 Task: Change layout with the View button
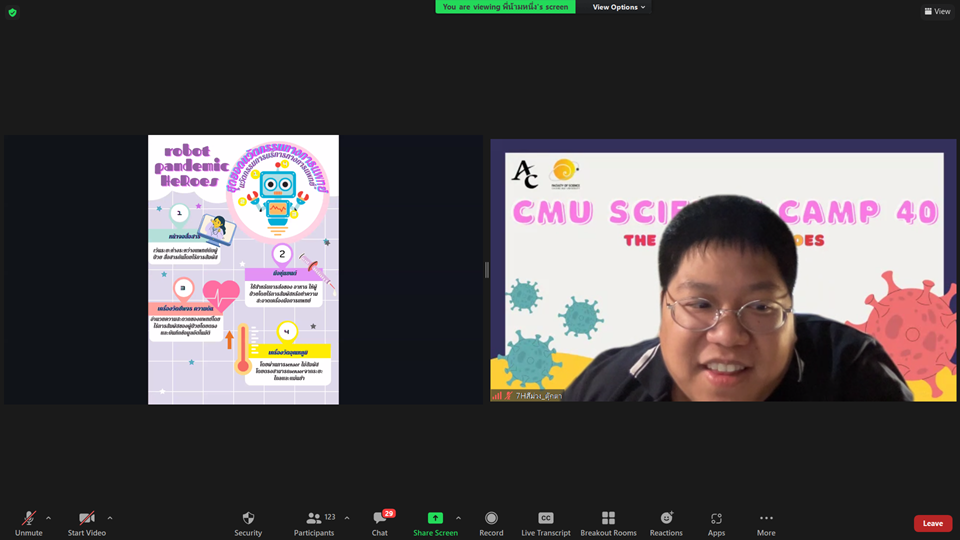(x=937, y=11)
